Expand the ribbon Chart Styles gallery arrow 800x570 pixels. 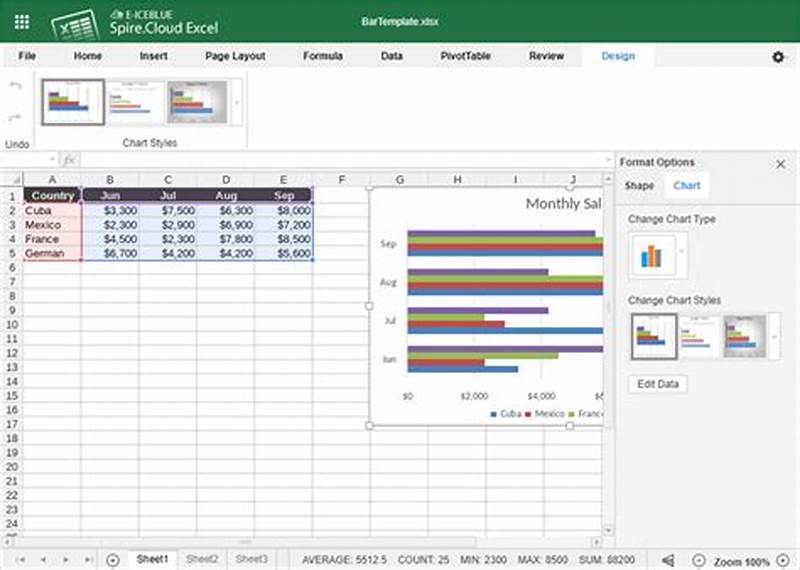click(x=237, y=103)
